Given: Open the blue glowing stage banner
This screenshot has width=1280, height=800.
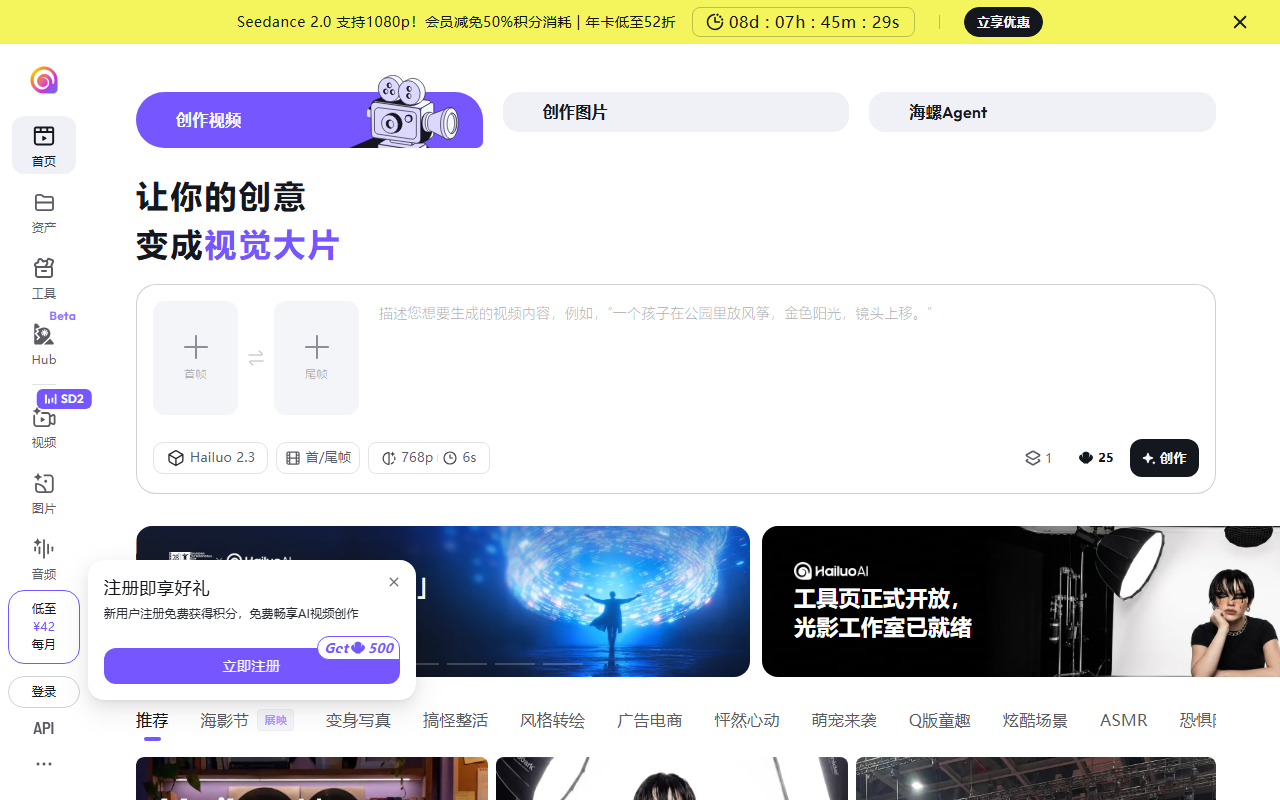Looking at the screenshot, I should point(443,602).
